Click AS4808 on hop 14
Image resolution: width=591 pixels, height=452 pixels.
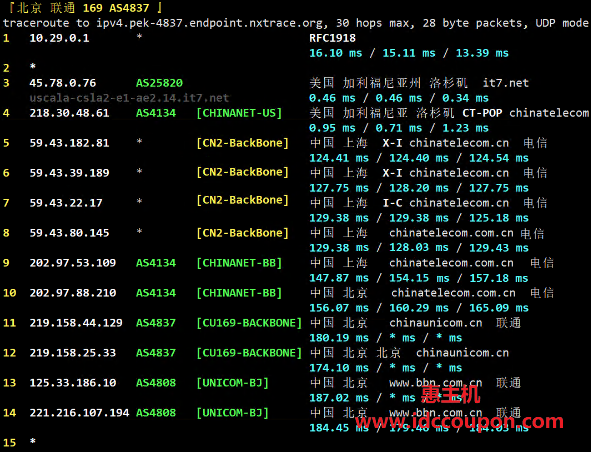[156, 413]
